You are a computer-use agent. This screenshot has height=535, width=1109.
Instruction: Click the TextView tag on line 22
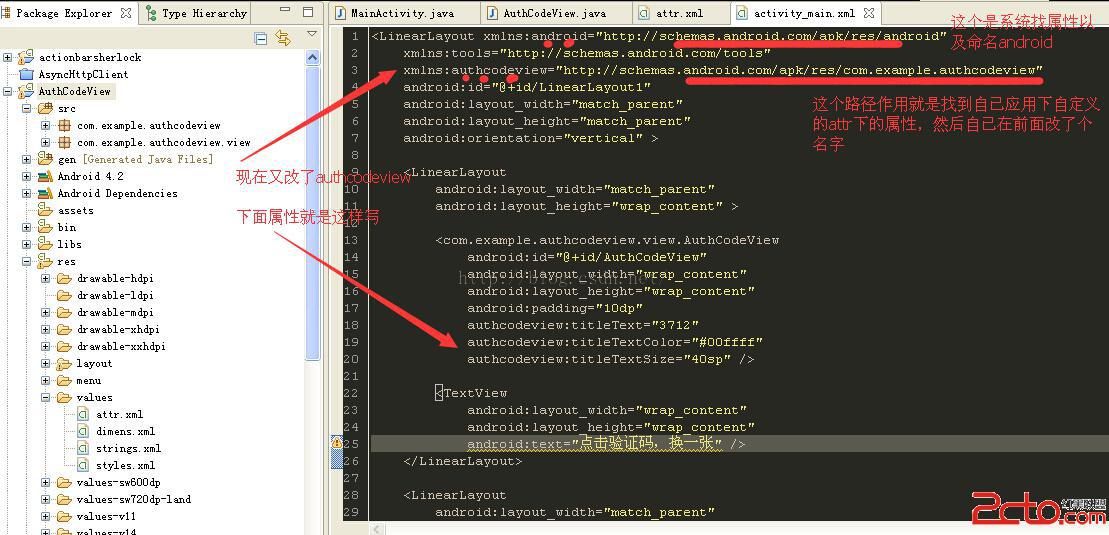click(472, 393)
